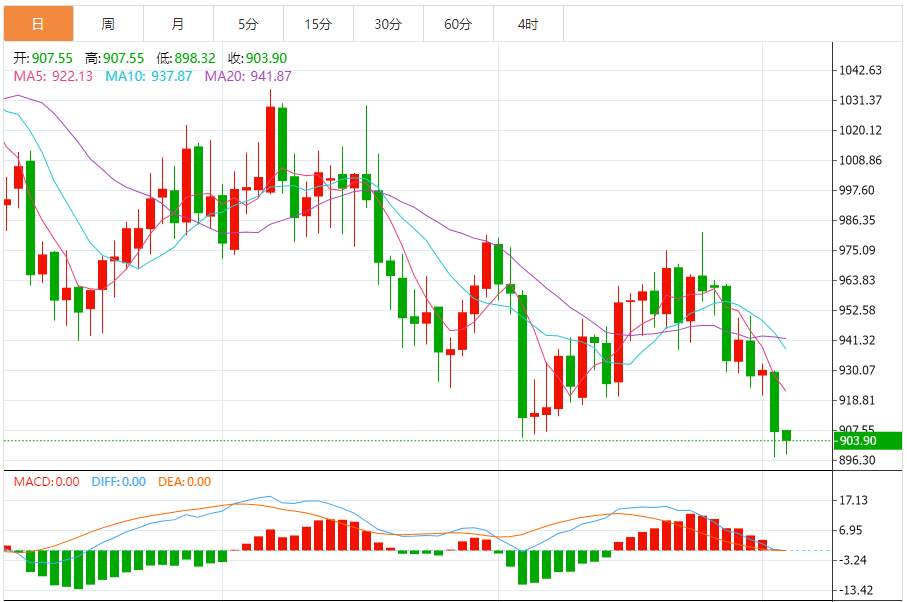Screen dimensions: 907x602
Task: Click the latest small green candlestick
Action: tap(786, 435)
